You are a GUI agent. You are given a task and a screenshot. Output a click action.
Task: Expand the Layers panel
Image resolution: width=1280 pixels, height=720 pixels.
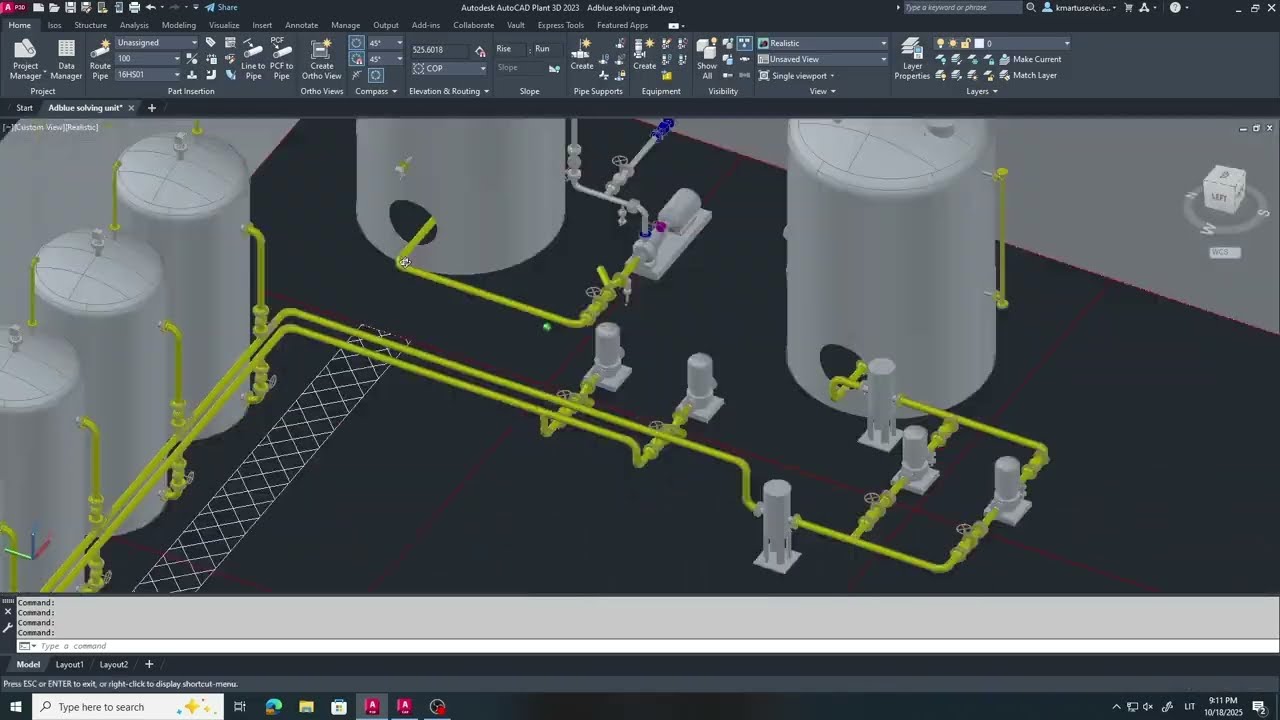tap(981, 91)
